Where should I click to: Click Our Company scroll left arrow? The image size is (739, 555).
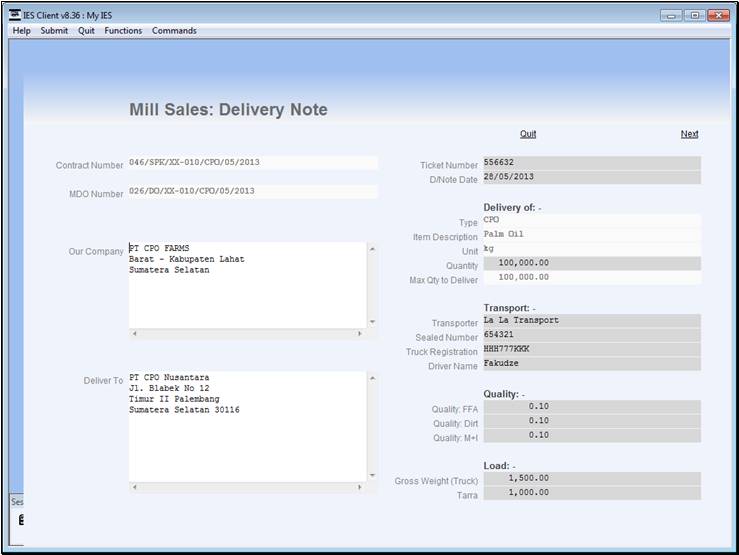[x=135, y=334]
